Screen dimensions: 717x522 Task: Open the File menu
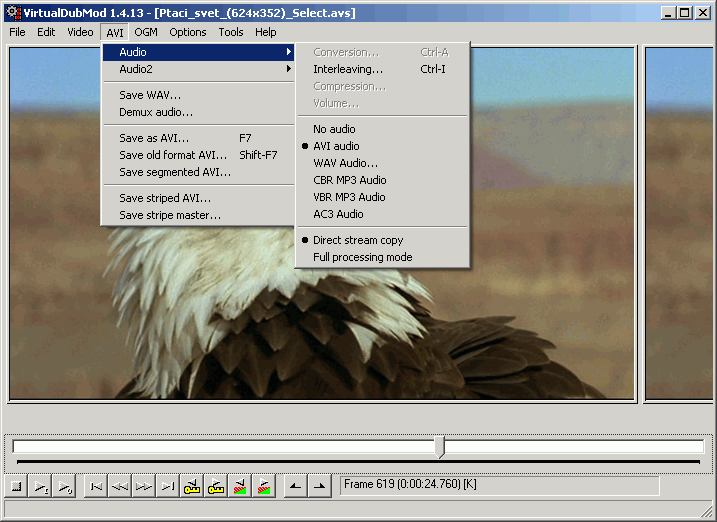coord(17,32)
